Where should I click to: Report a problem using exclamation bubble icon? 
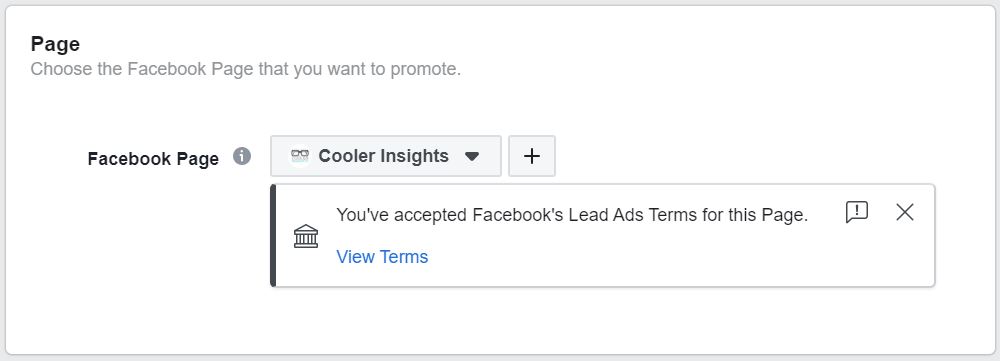[x=857, y=212]
